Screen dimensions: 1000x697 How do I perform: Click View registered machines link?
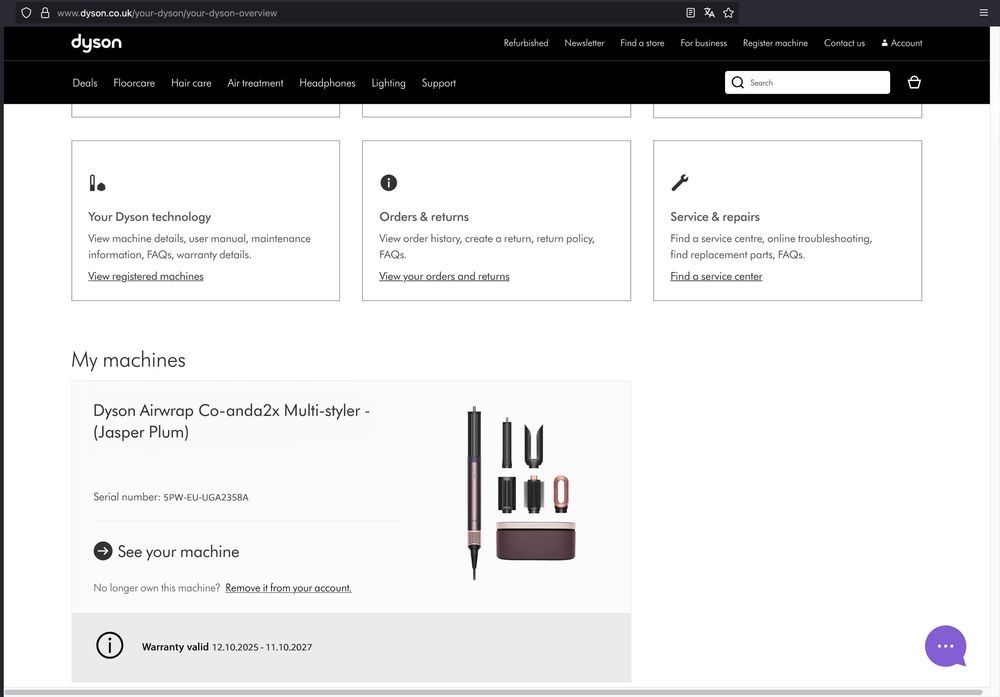(x=146, y=276)
